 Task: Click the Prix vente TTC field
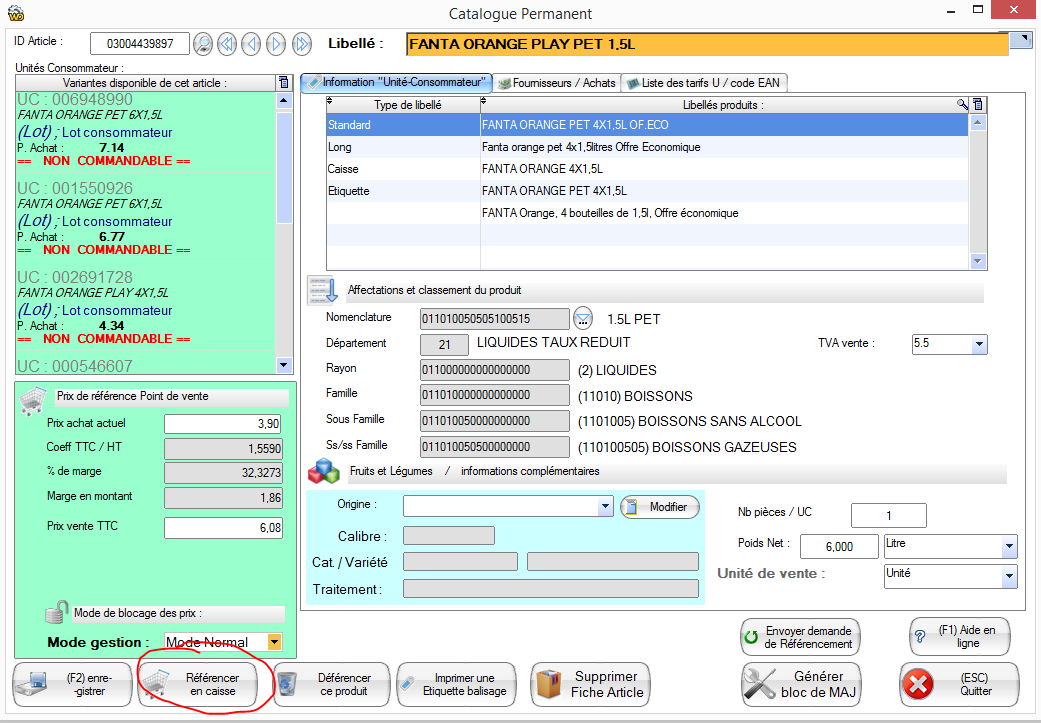click(224, 528)
